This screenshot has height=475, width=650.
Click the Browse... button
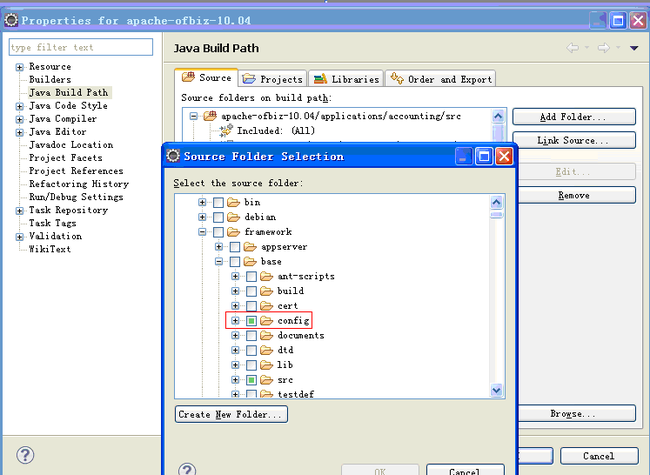[576, 414]
